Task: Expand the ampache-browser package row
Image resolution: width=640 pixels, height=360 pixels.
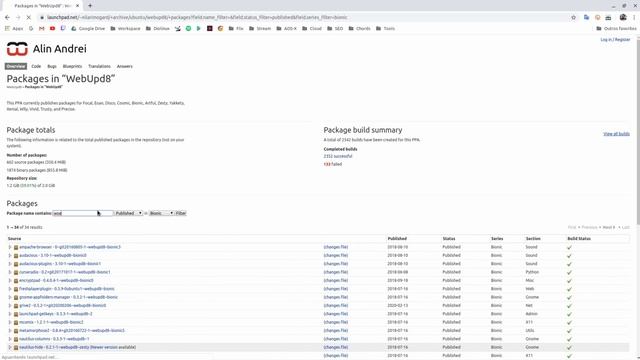Action: click(x=10, y=247)
